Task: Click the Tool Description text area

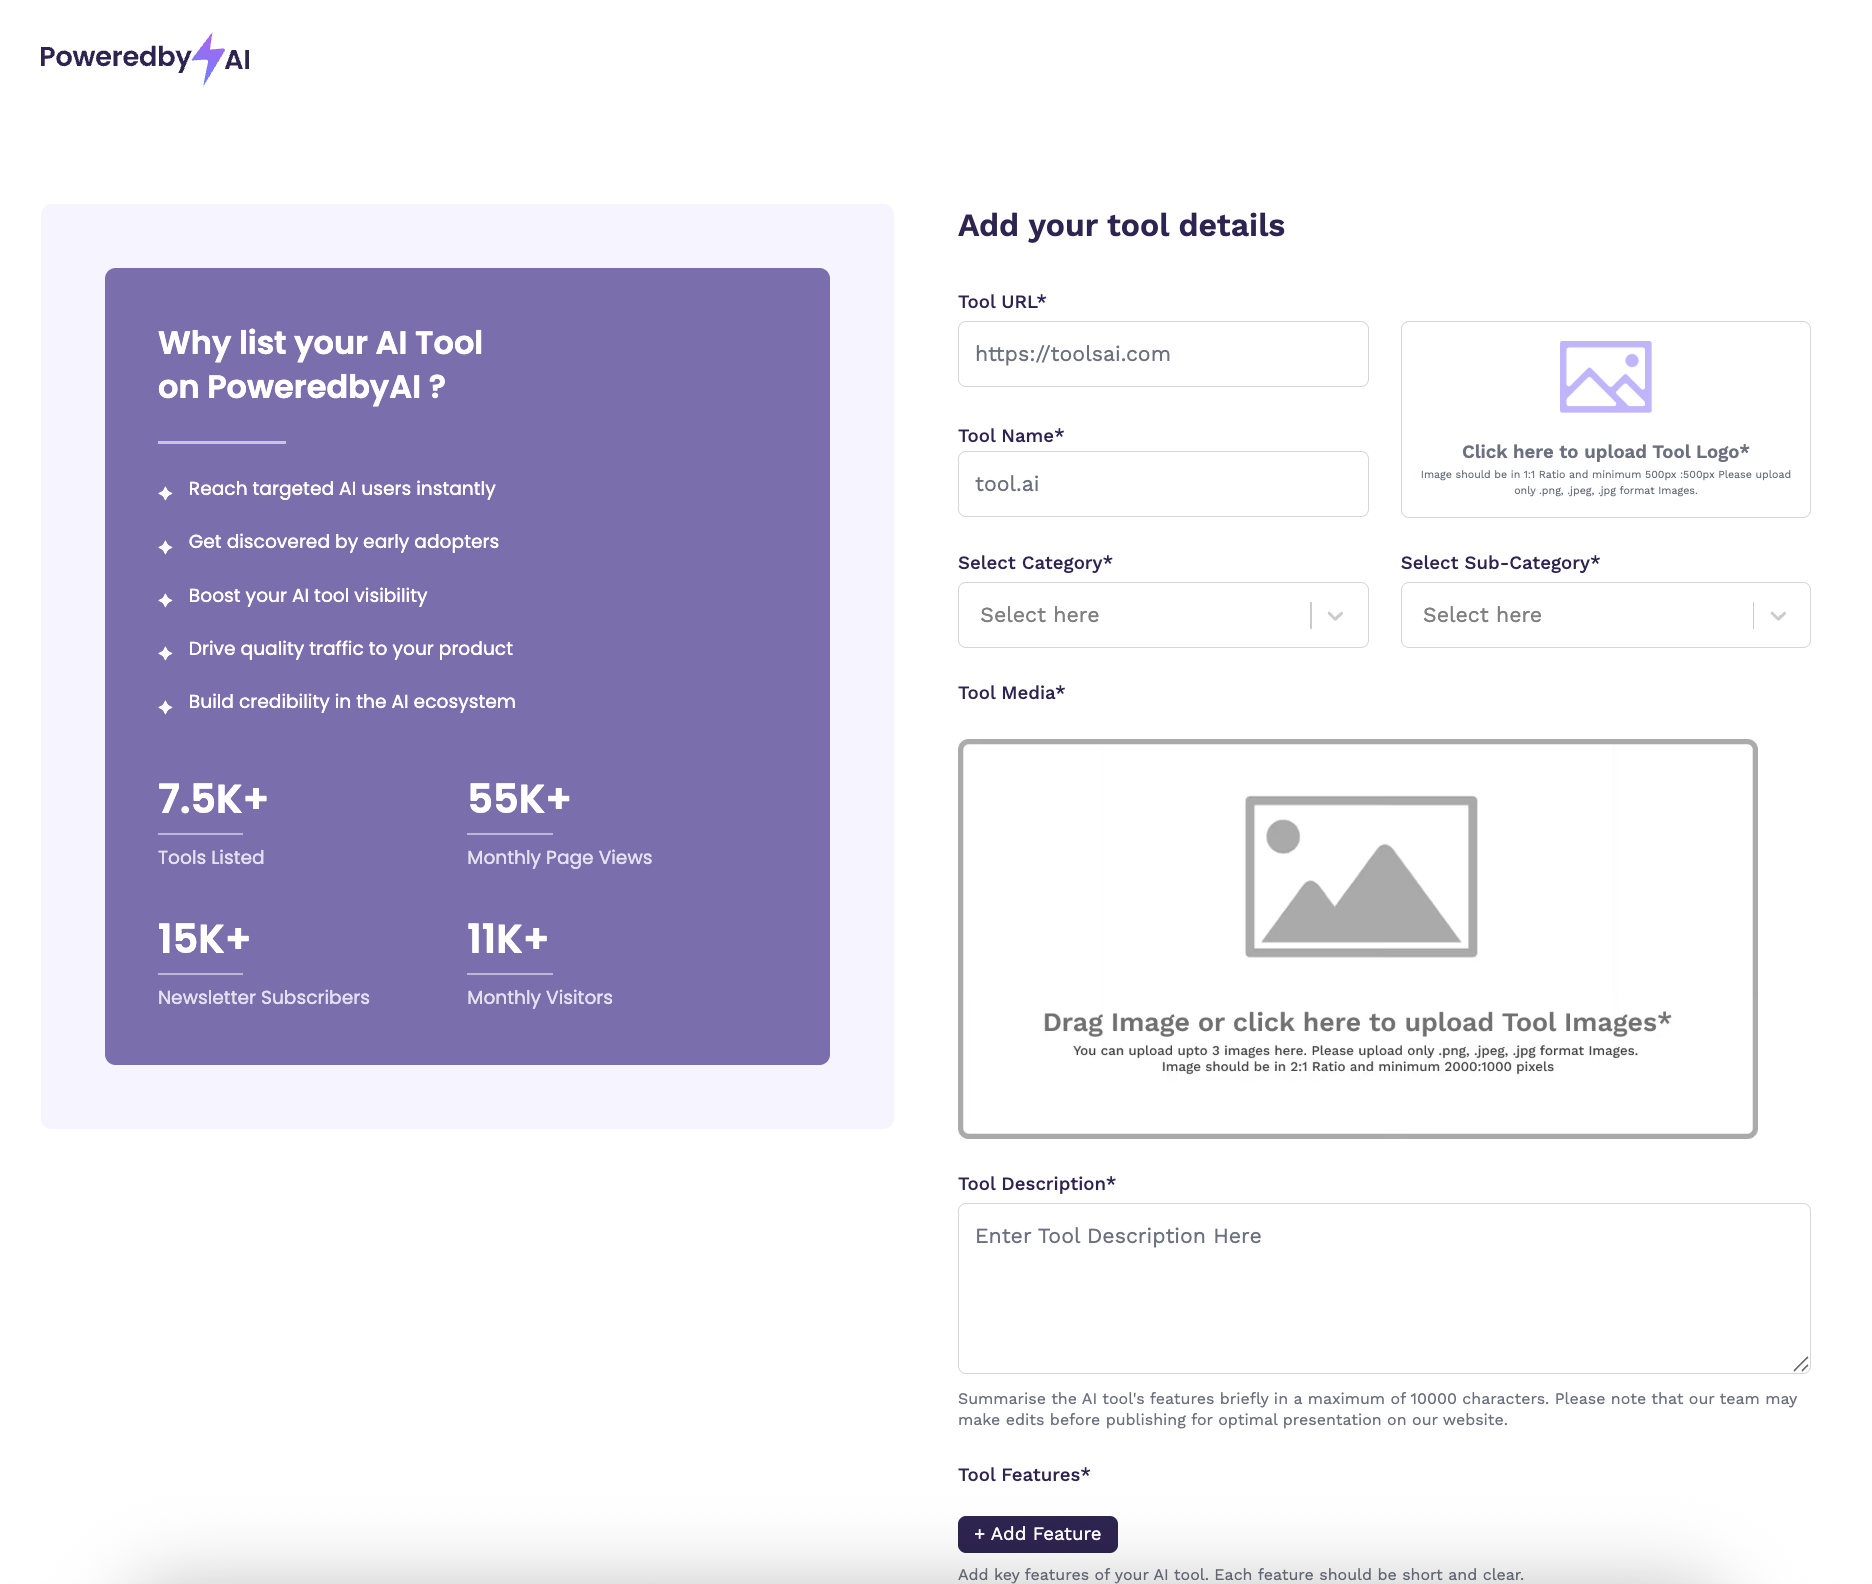Action: point(1384,1288)
